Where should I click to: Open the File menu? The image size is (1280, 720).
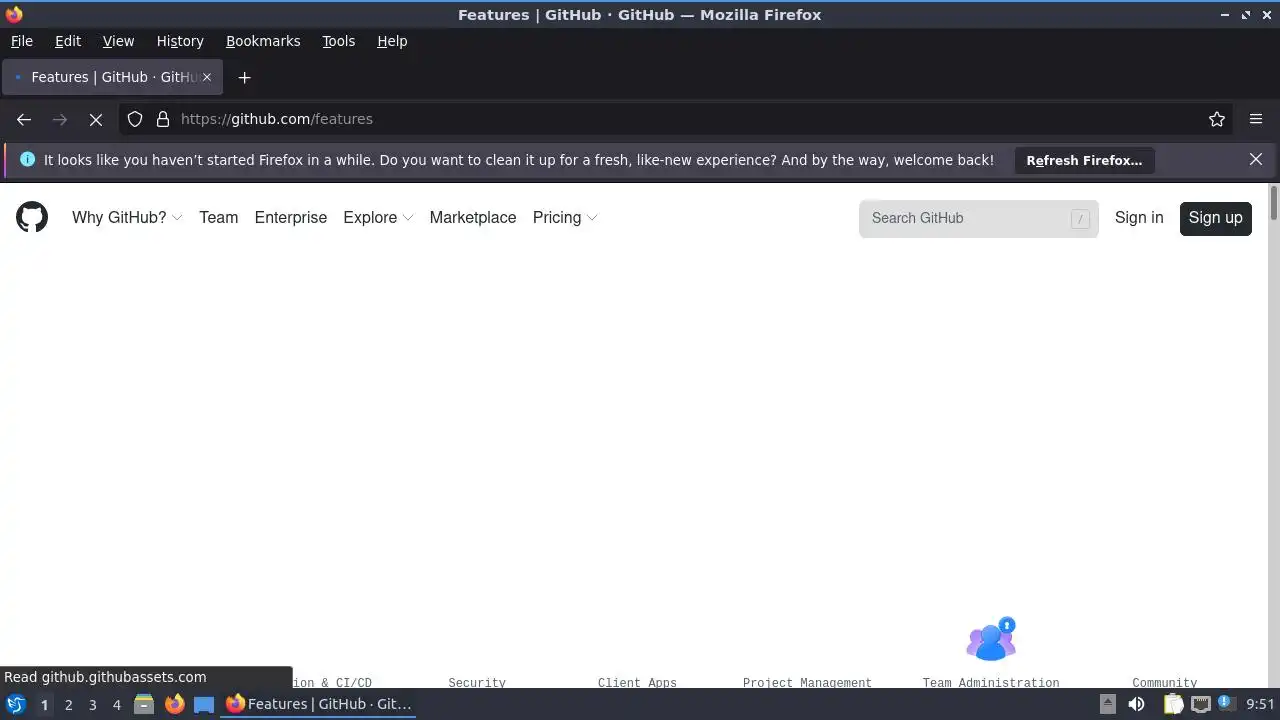[21, 41]
